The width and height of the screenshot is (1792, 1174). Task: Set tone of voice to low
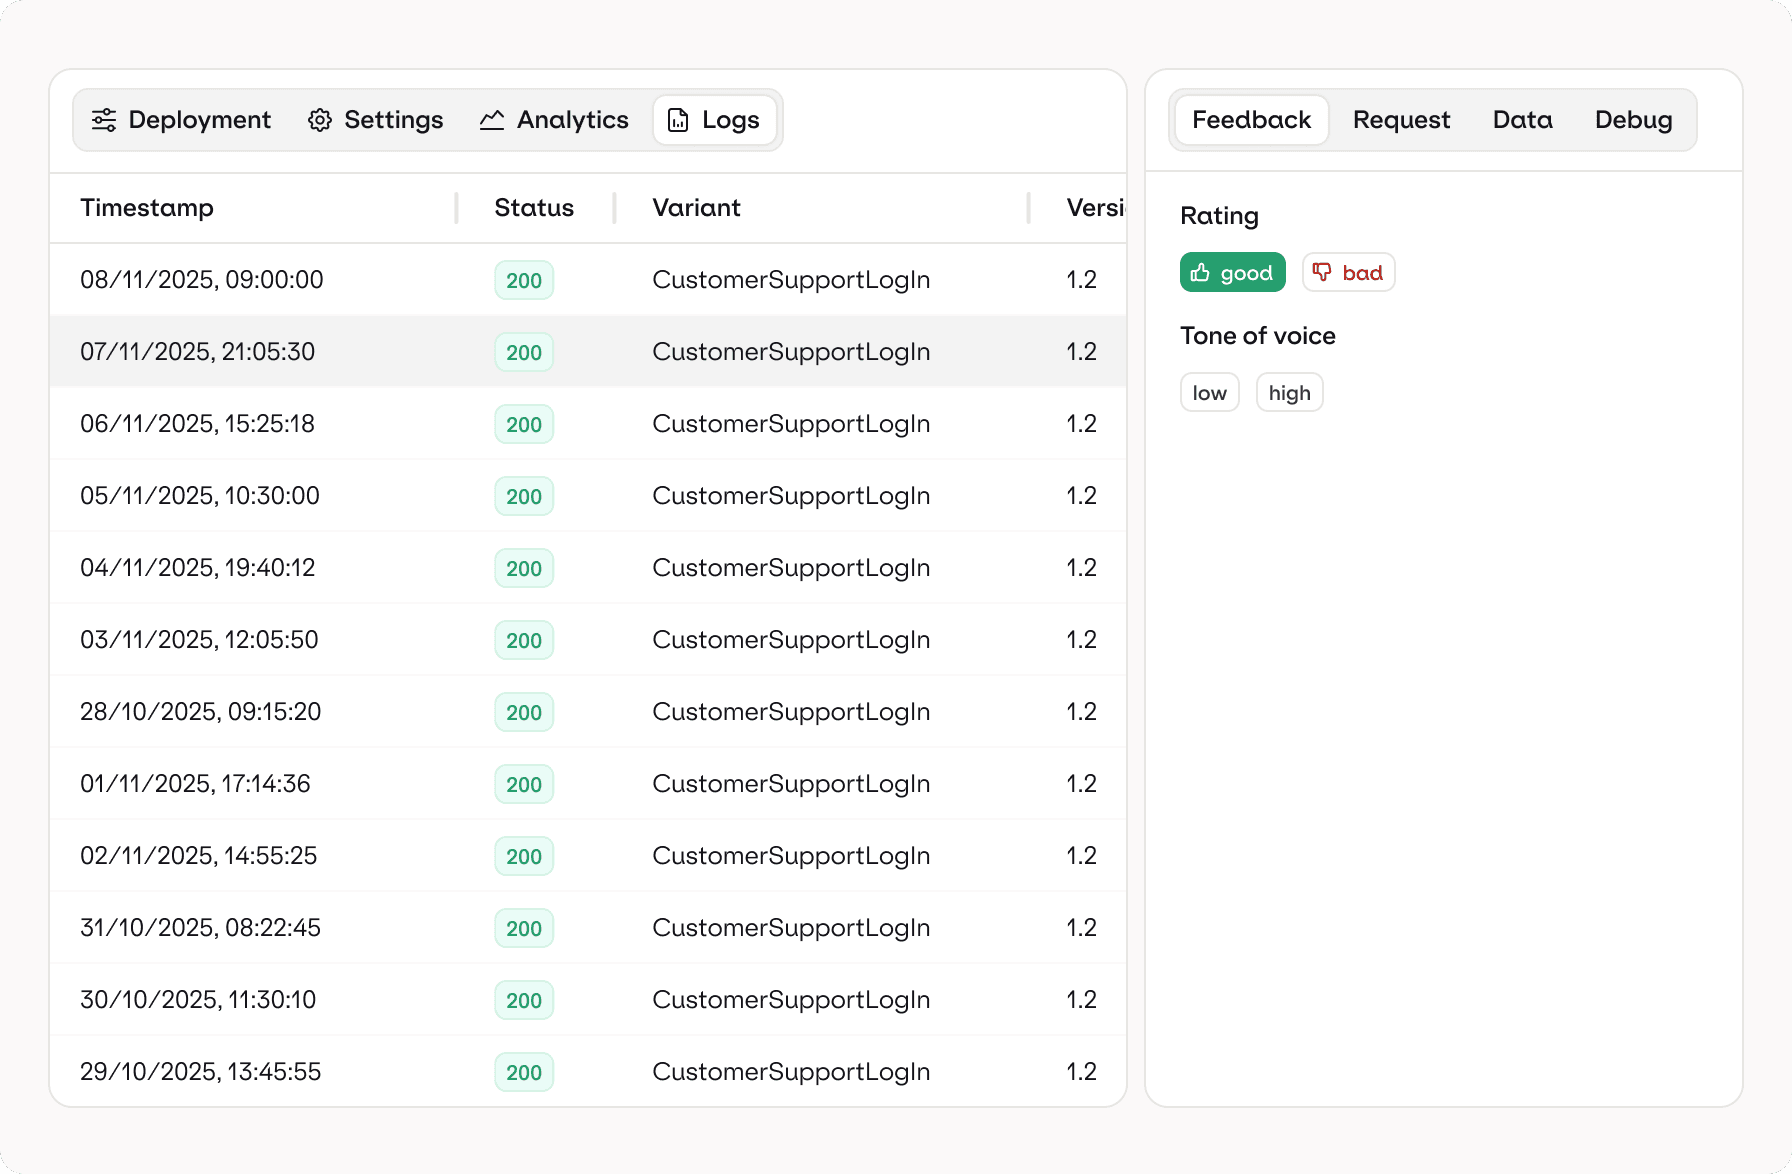[1209, 393]
